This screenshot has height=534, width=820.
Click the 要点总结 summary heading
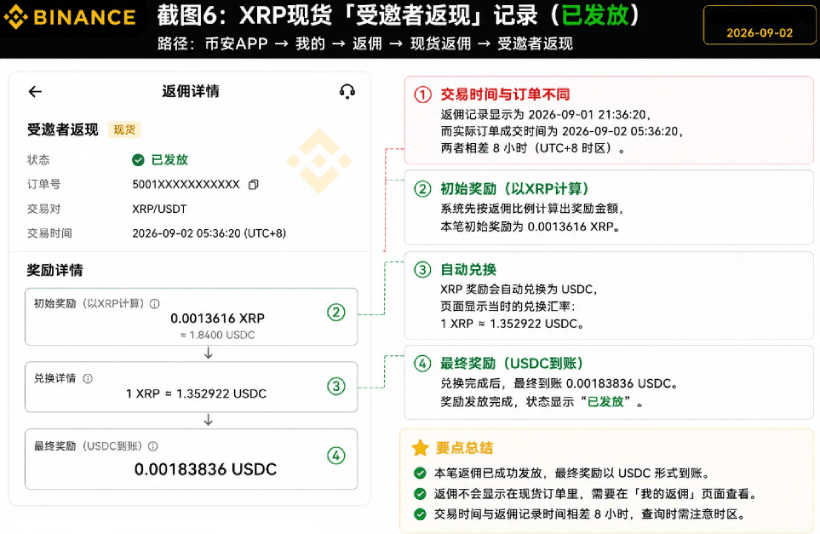pyautogui.click(x=464, y=448)
